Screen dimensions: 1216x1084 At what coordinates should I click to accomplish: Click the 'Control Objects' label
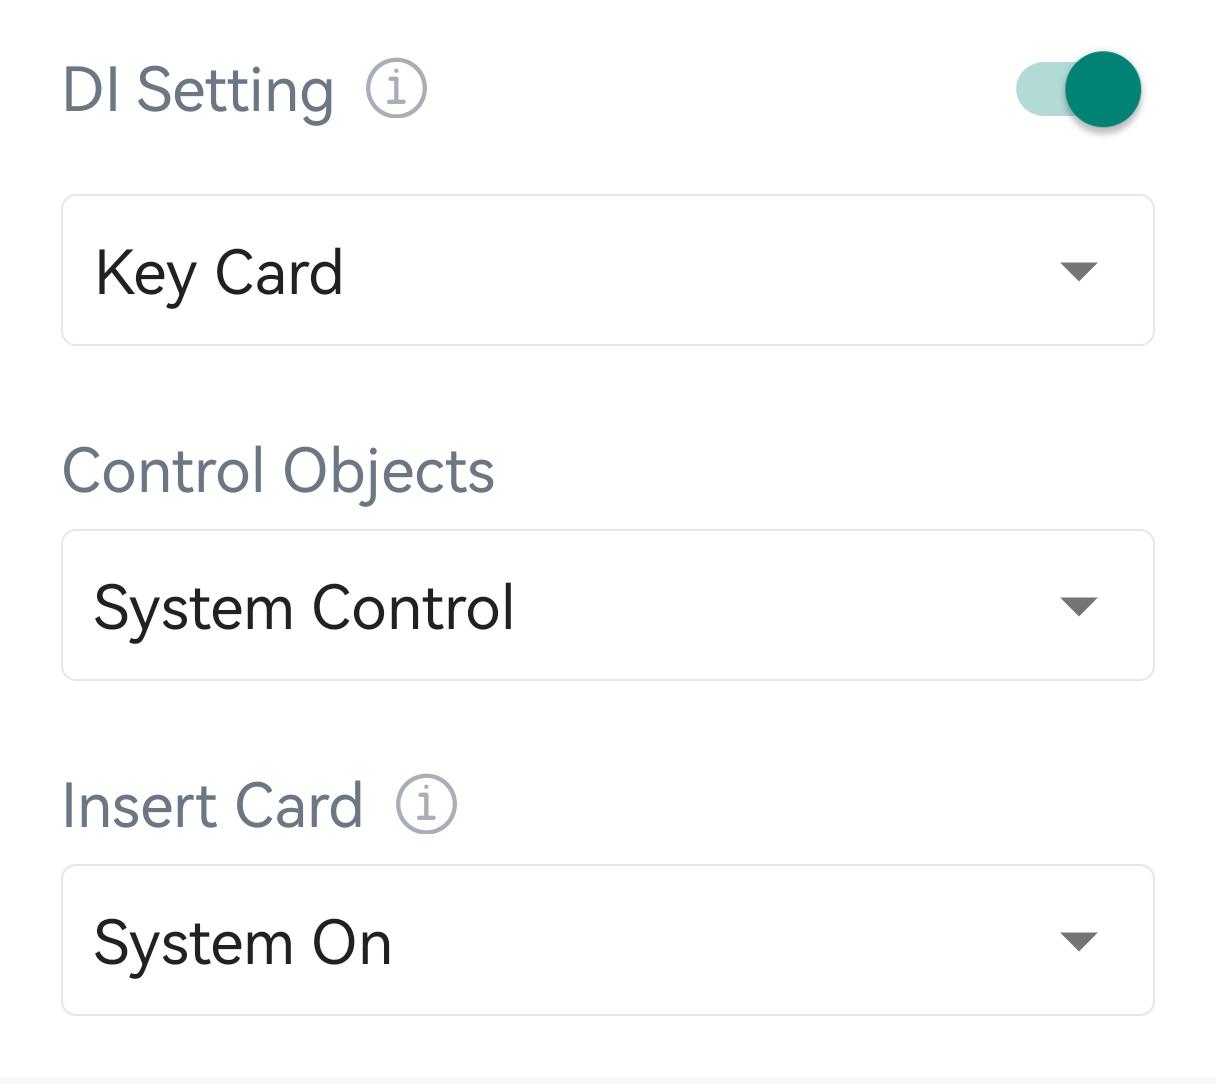278,470
